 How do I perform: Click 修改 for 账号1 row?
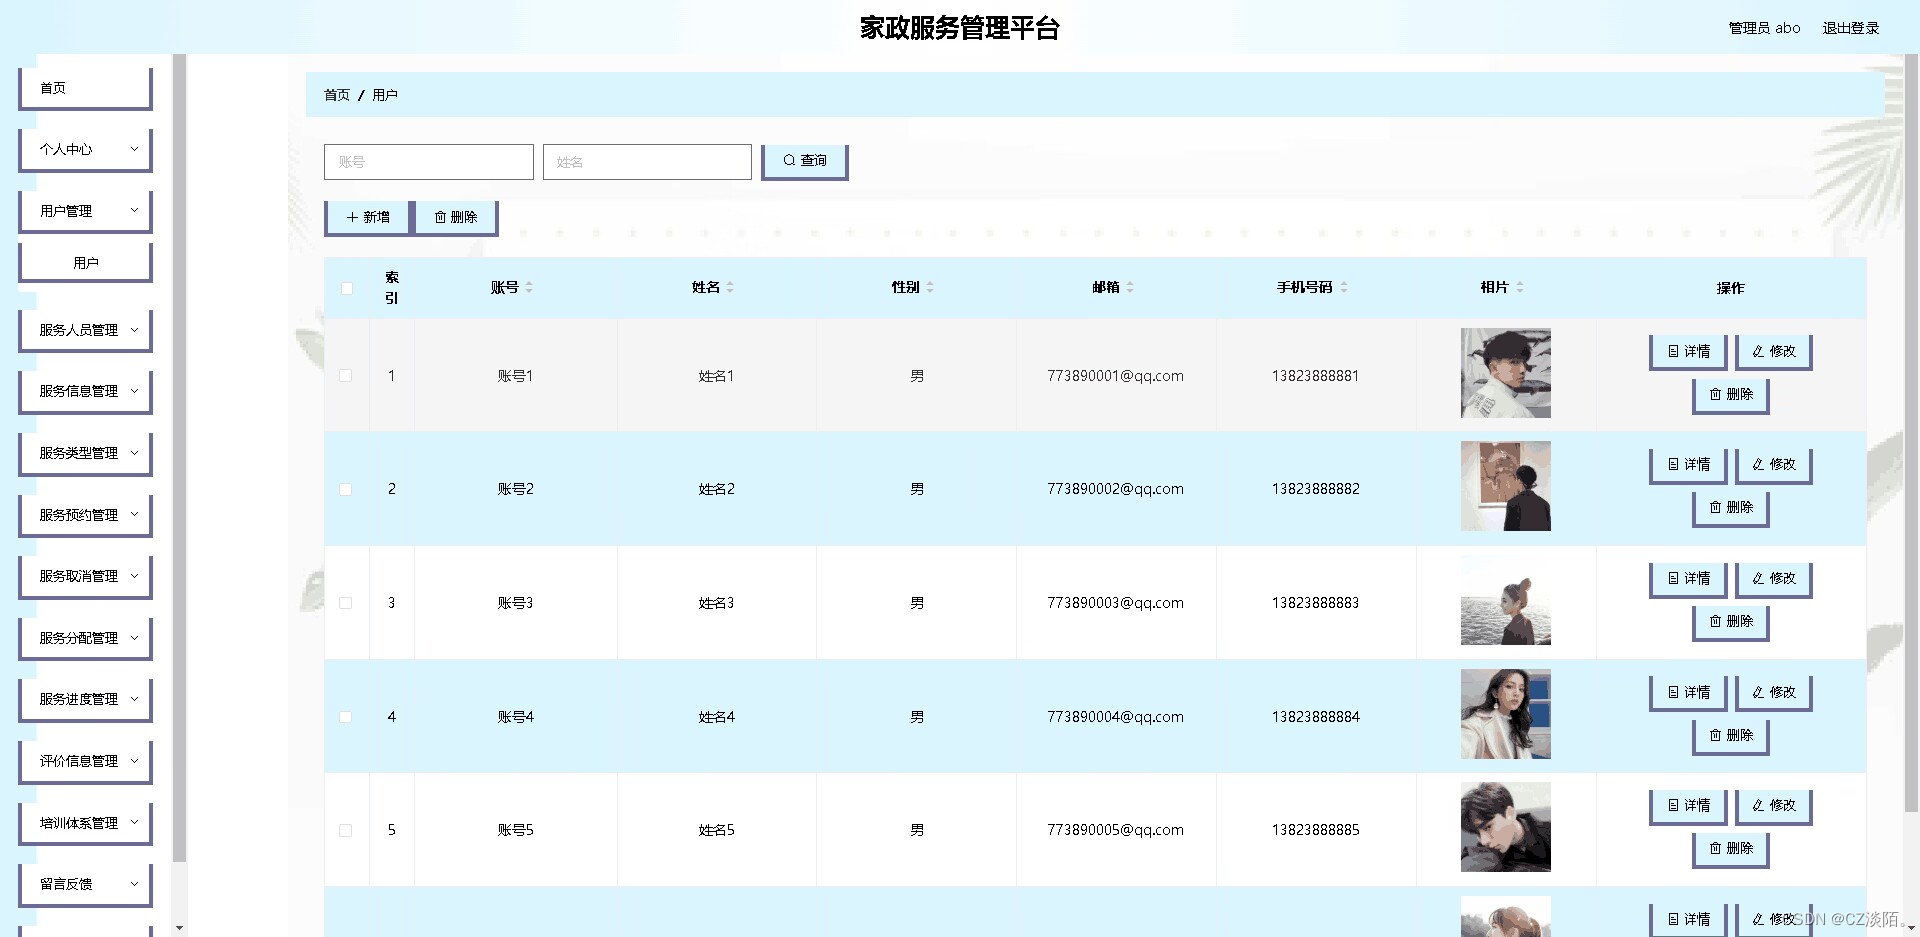tap(1773, 352)
